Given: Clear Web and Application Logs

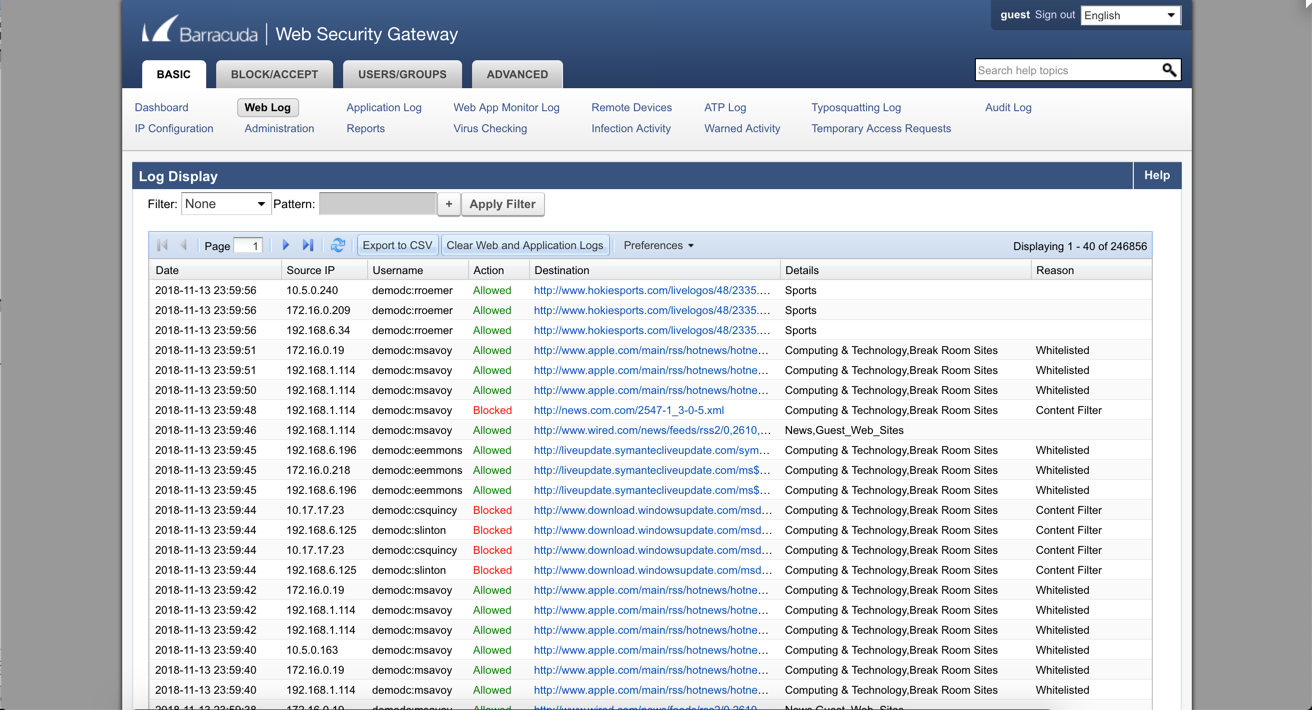Looking at the screenshot, I should (525, 245).
